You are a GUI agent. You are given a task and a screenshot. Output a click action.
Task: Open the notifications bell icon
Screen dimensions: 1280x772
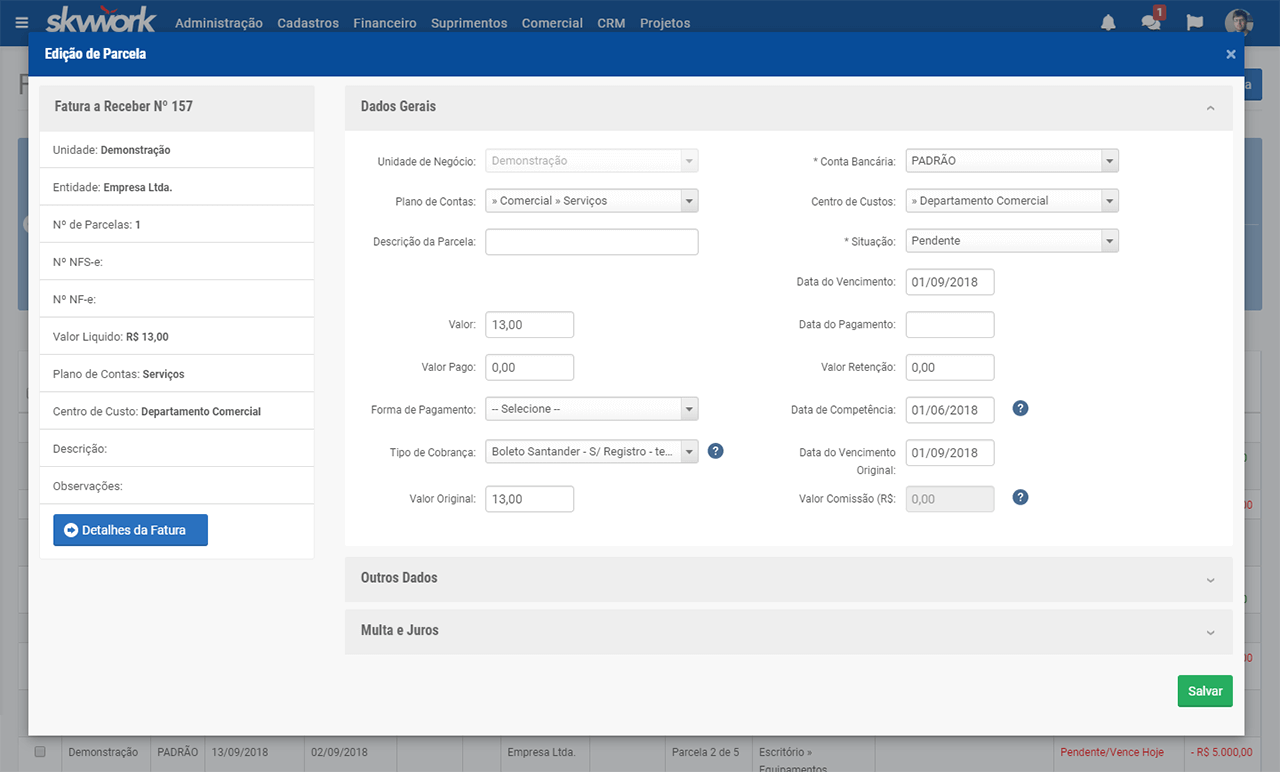coord(1108,22)
